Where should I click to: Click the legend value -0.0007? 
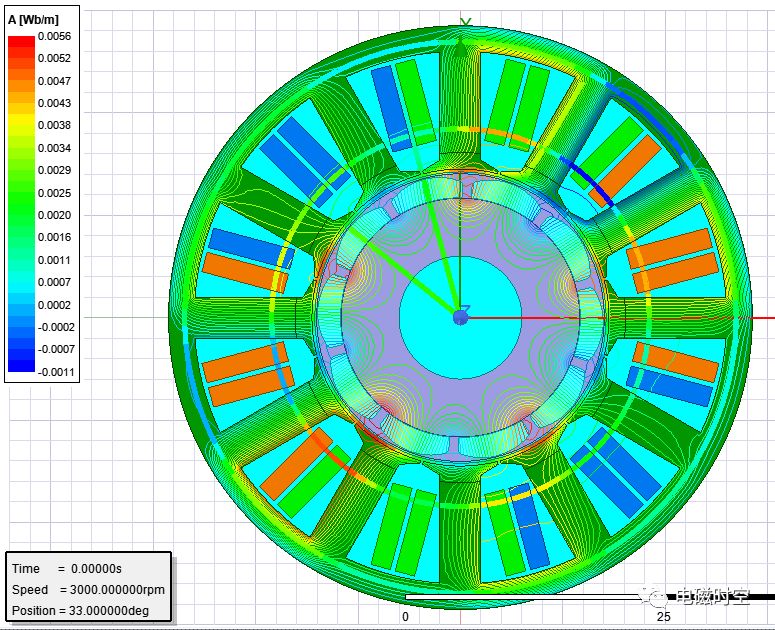[56, 349]
